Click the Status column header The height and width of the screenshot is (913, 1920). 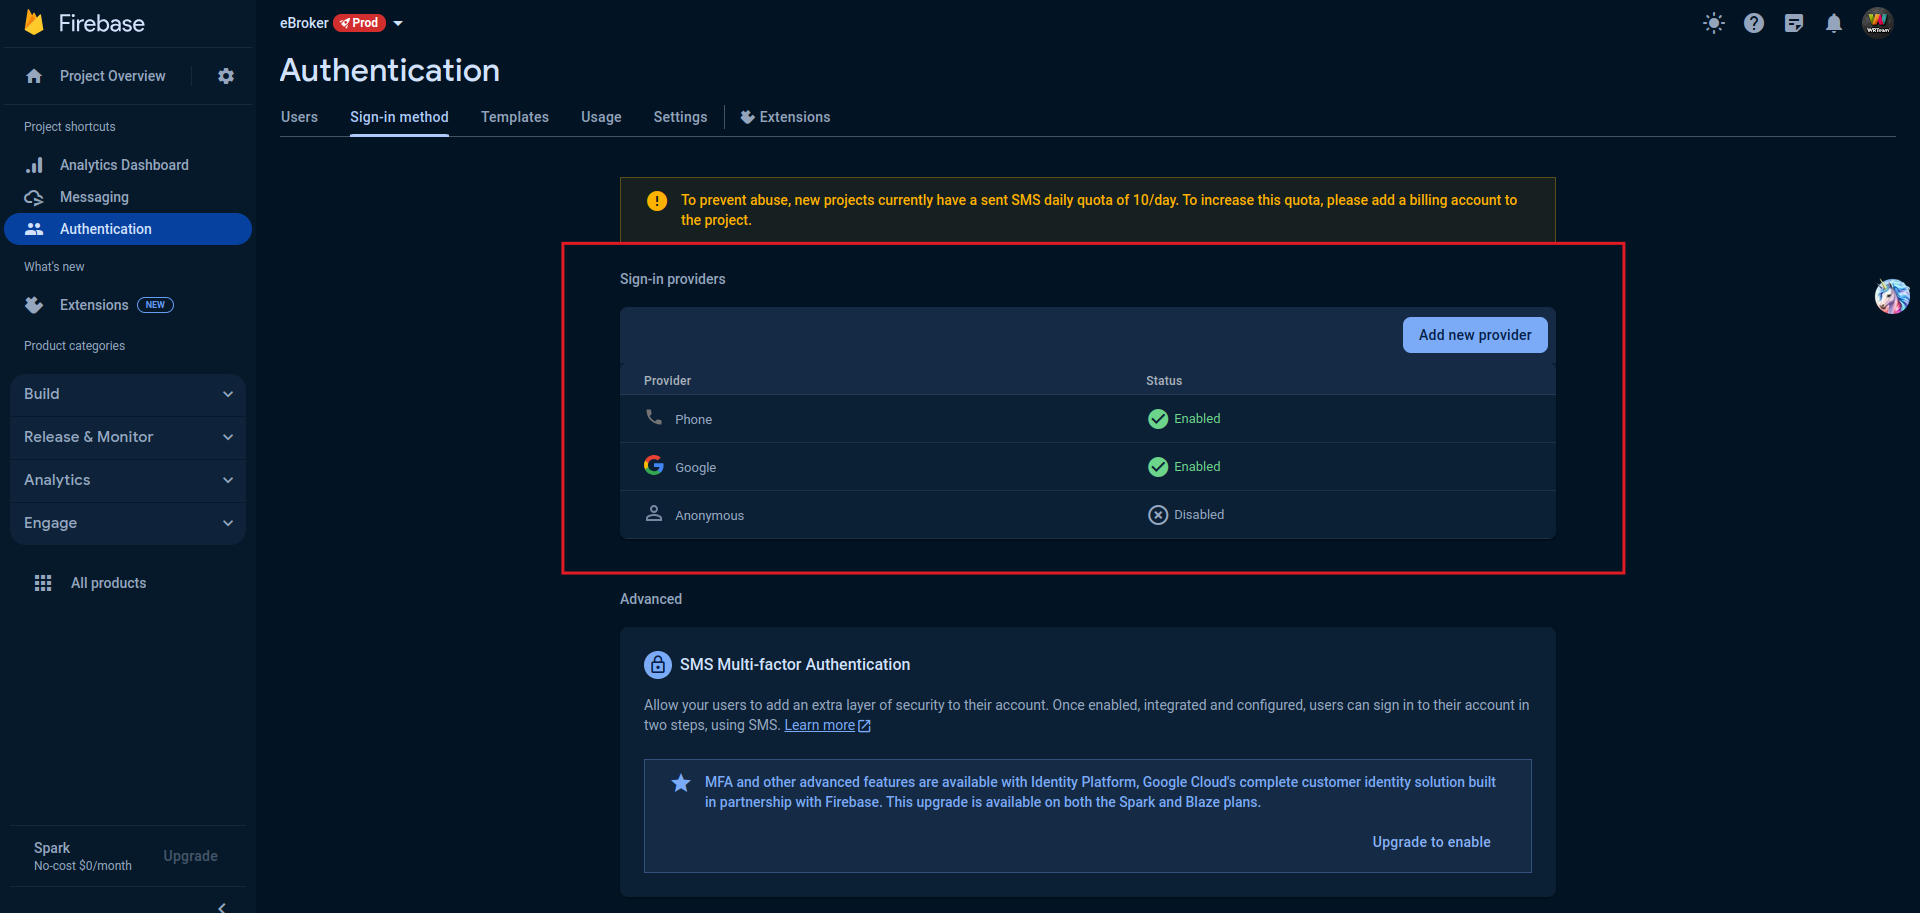click(1164, 381)
